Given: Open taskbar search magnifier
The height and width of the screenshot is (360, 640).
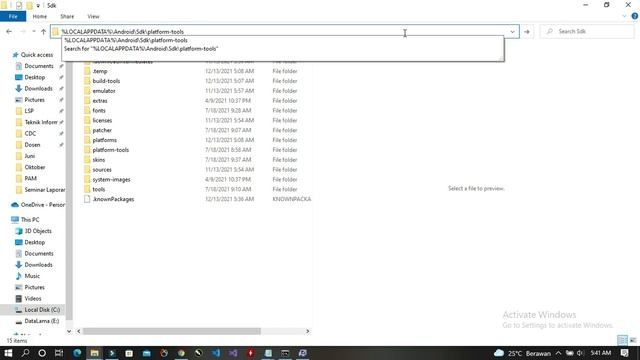Looking at the screenshot, I should point(25,353).
